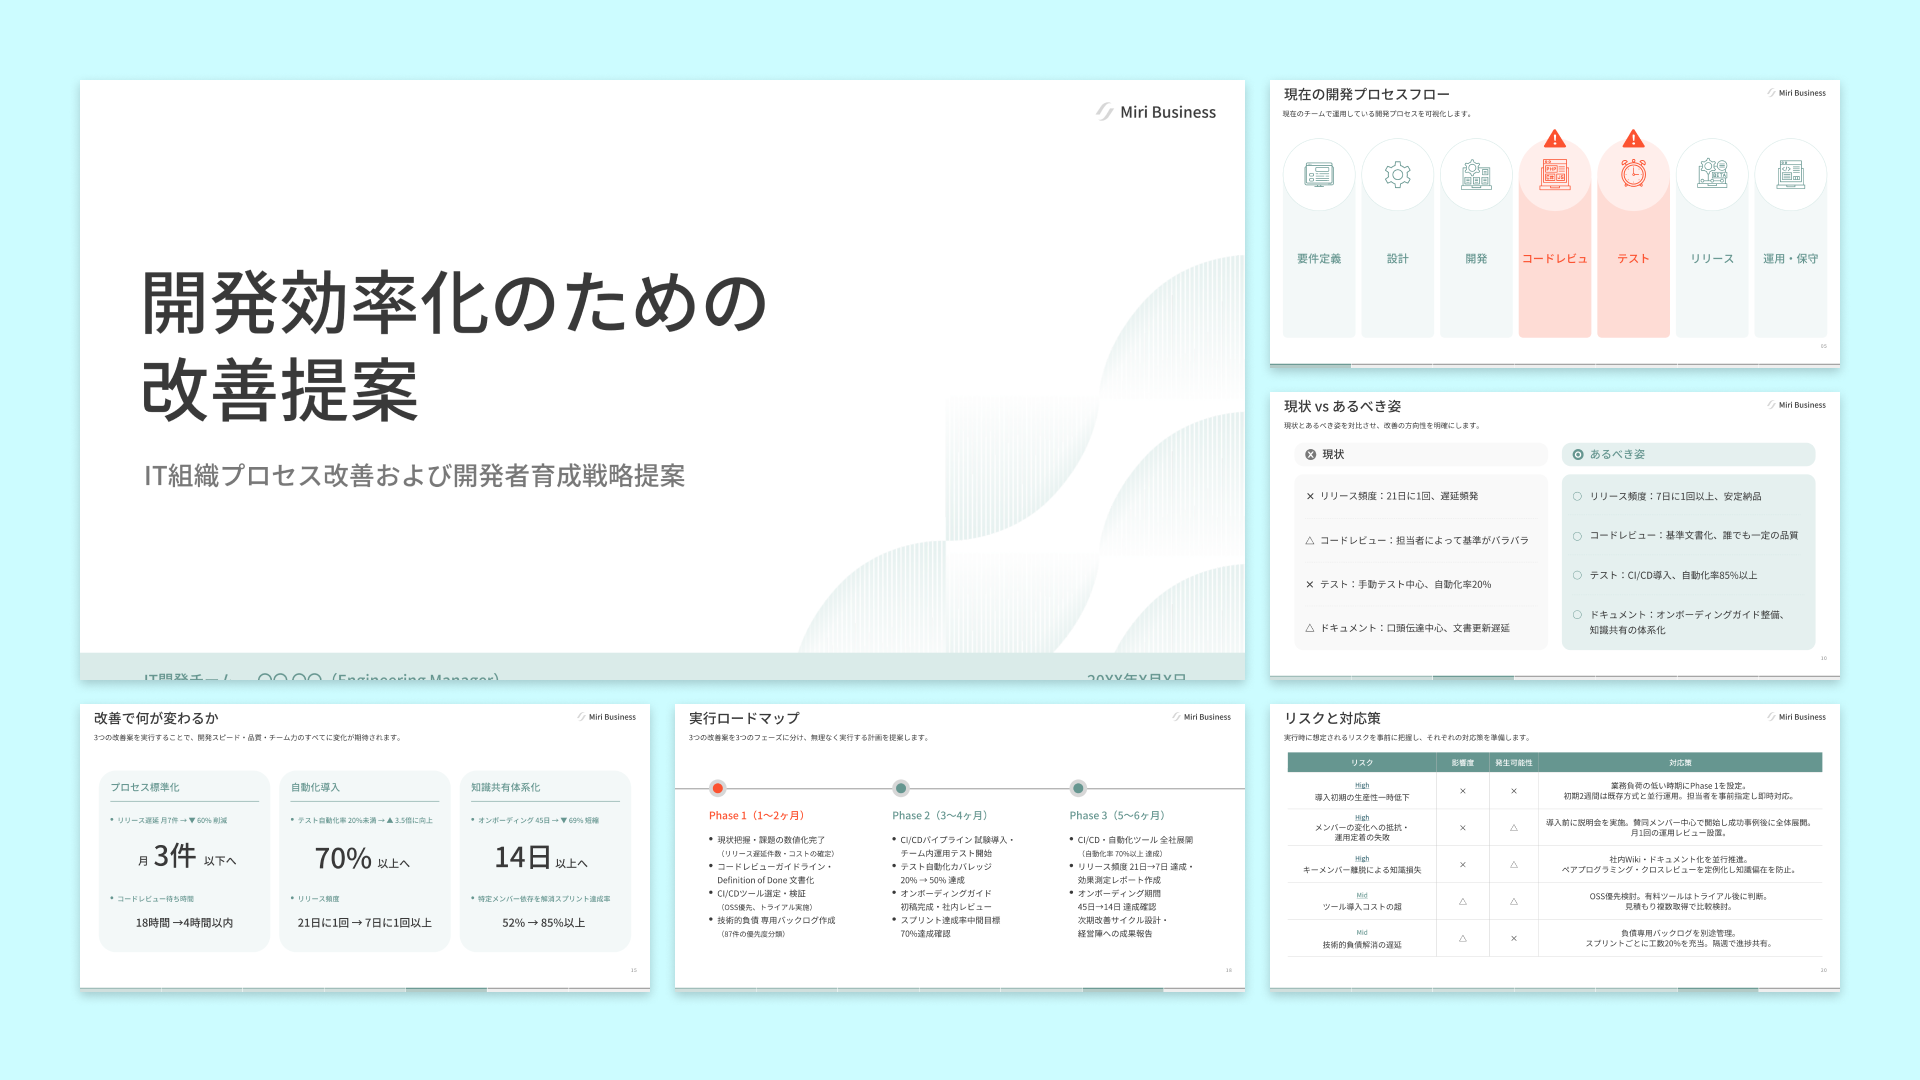Click the 運用・保守 step icon
1920x1080 pixels.
[1790, 175]
